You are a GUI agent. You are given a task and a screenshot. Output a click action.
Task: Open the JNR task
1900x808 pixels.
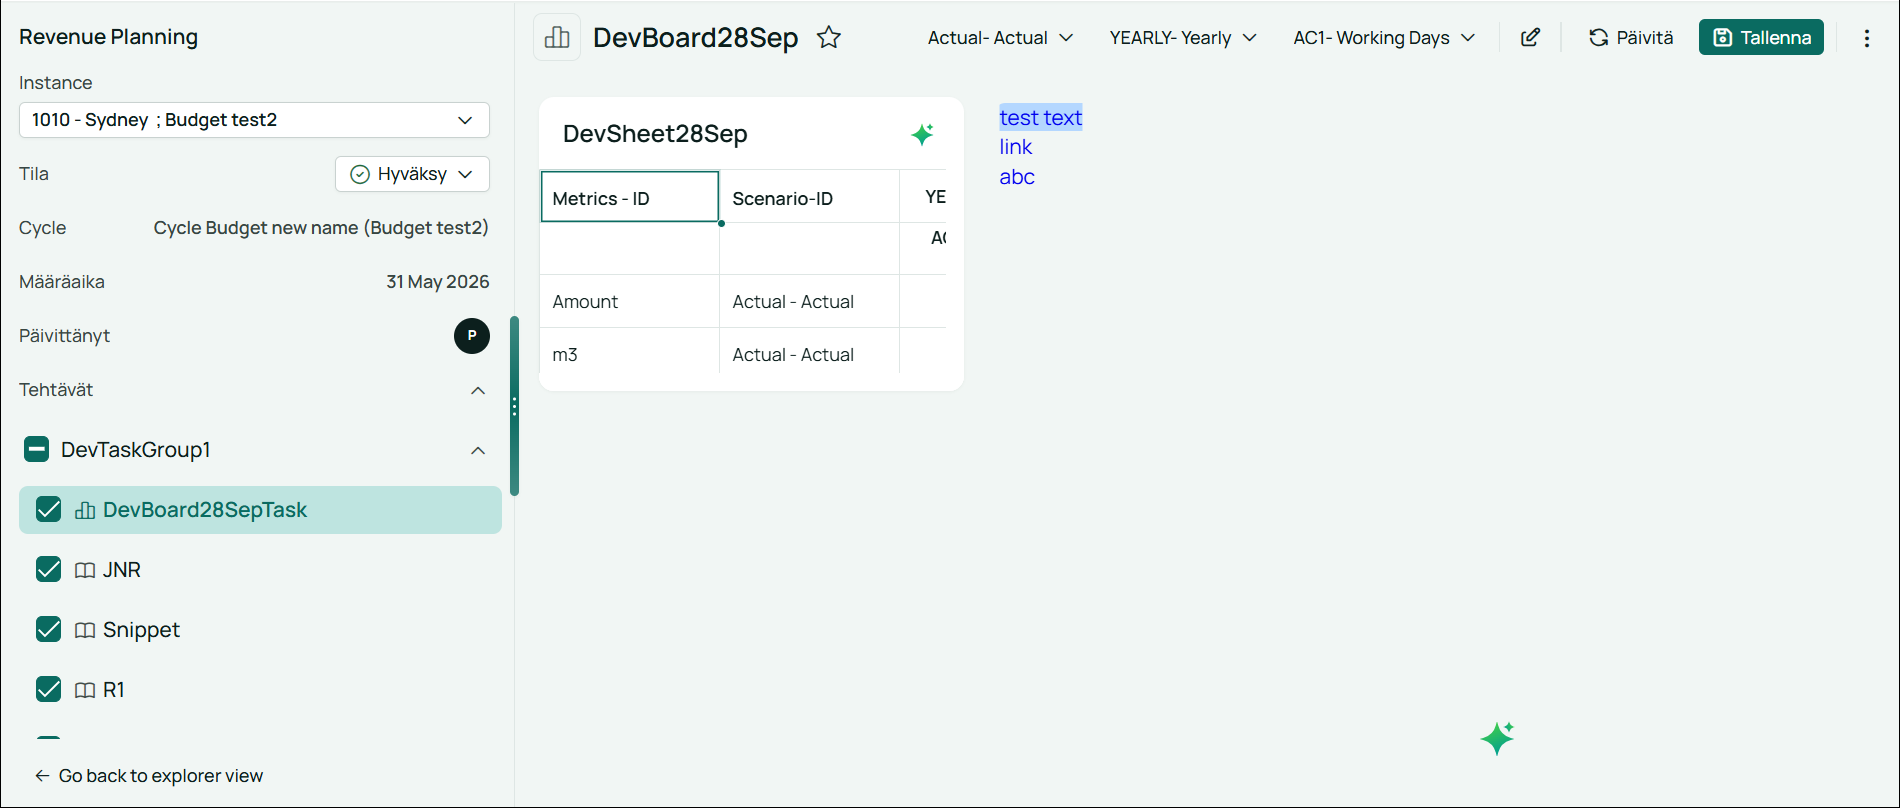click(x=122, y=570)
